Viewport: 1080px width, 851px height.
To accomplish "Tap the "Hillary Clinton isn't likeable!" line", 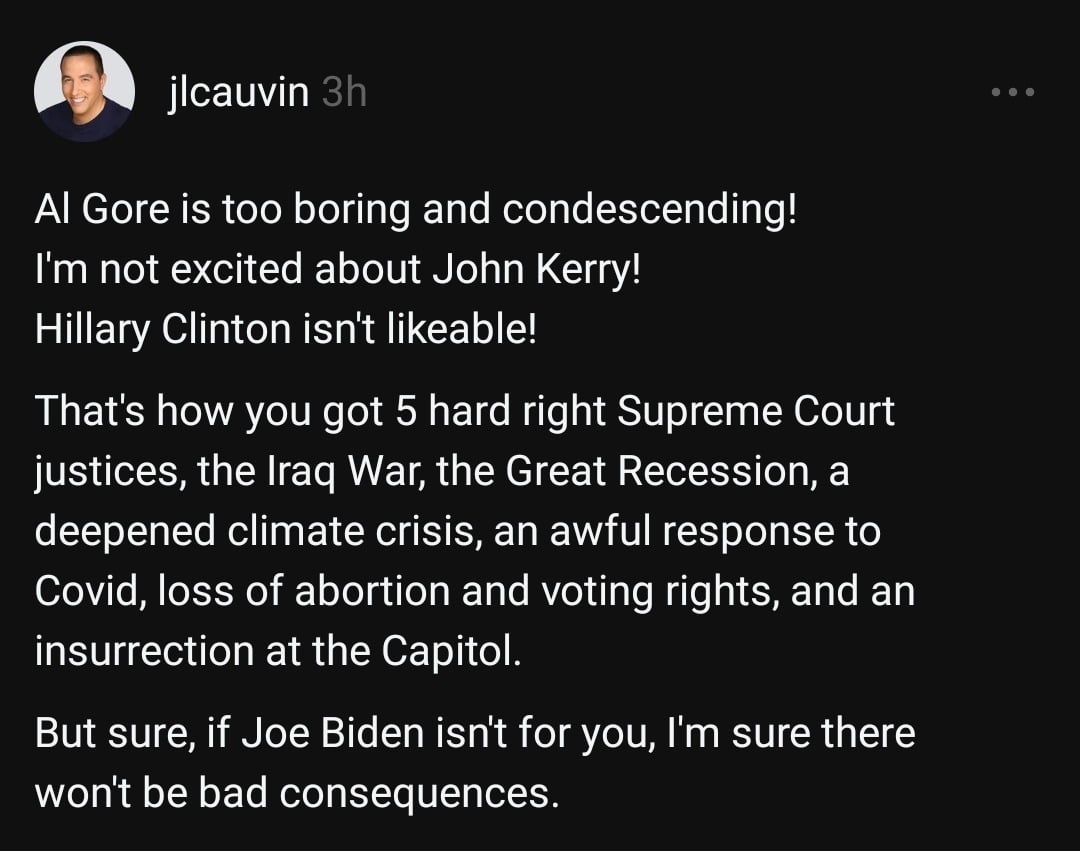I will 285,331.
